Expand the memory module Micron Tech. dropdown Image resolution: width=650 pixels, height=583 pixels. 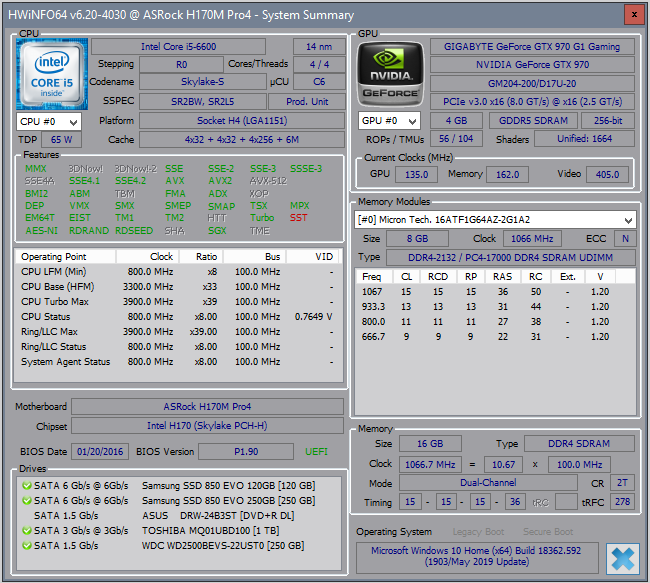[495, 219]
